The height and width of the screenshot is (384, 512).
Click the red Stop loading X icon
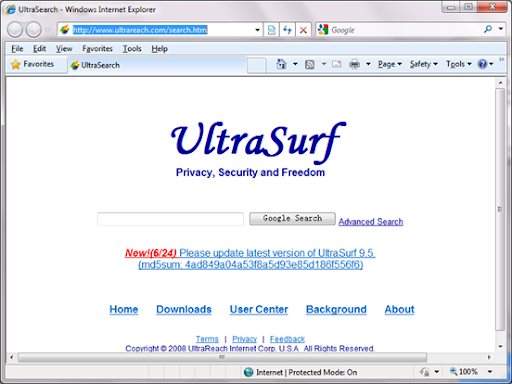[x=303, y=30]
